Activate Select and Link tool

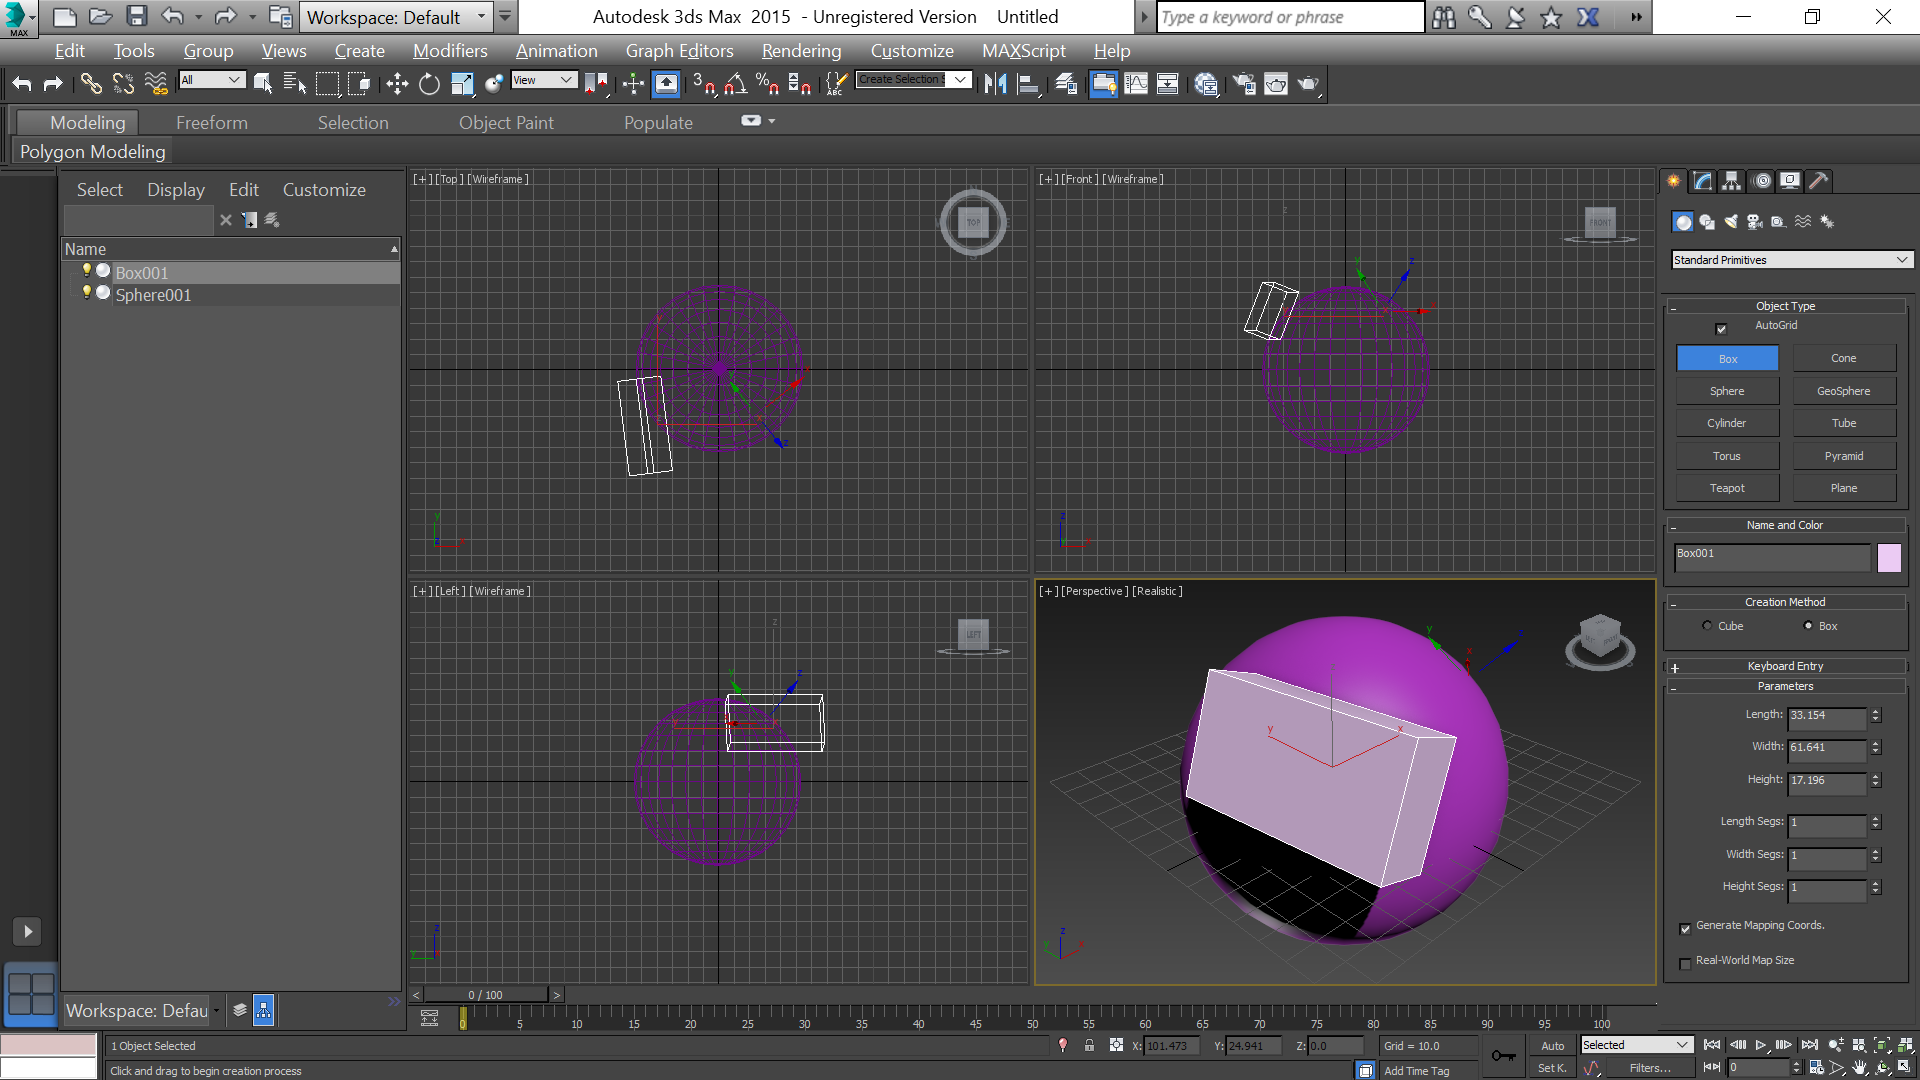[x=91, y=84]
